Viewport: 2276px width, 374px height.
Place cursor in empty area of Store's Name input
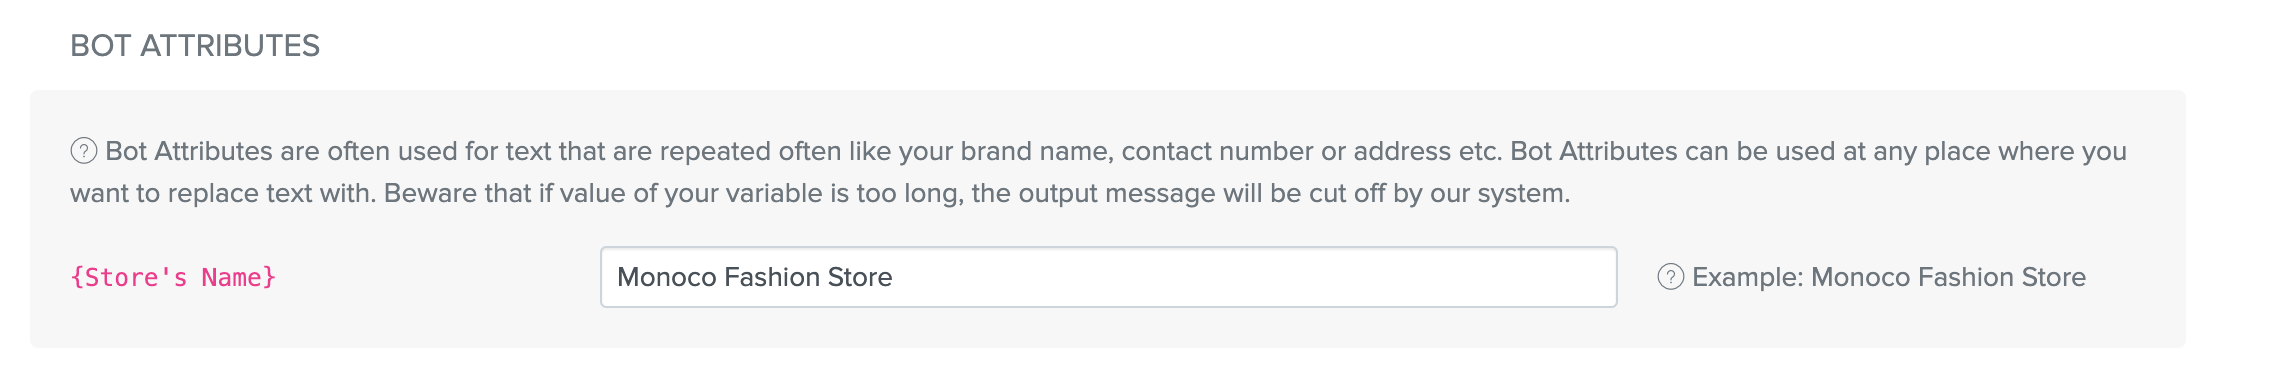click(1250, 277)
